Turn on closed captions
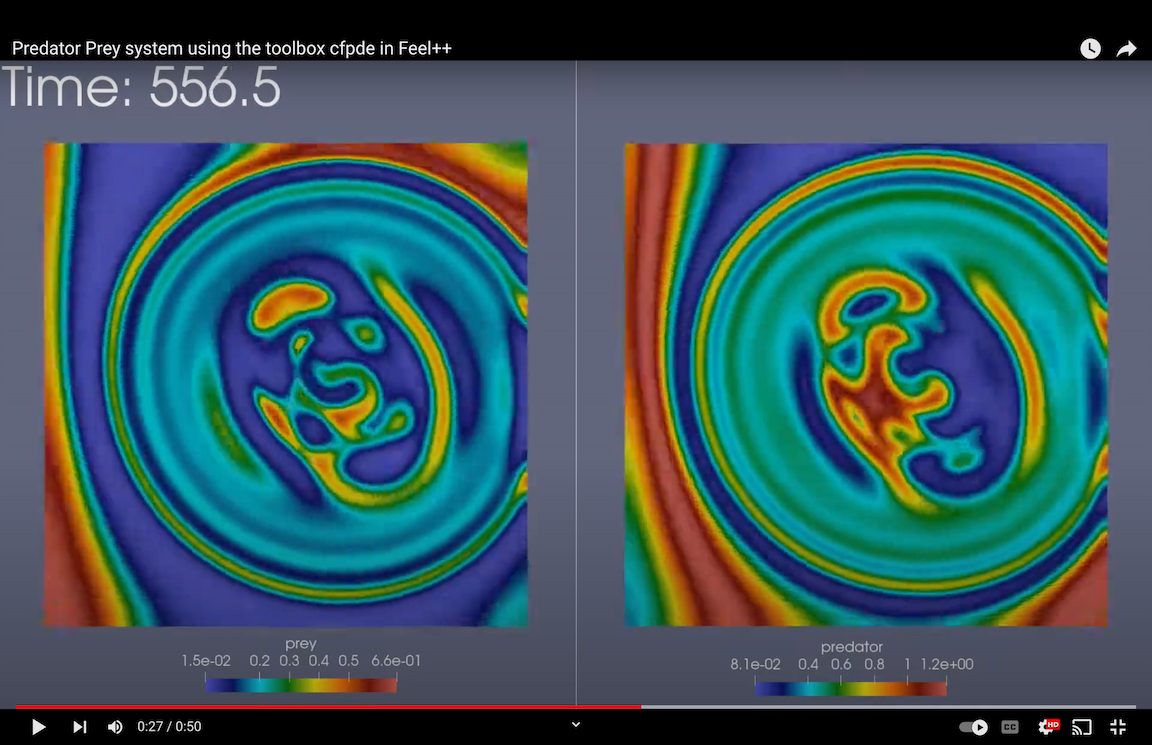1152x745 pixels. [1010, 727]
